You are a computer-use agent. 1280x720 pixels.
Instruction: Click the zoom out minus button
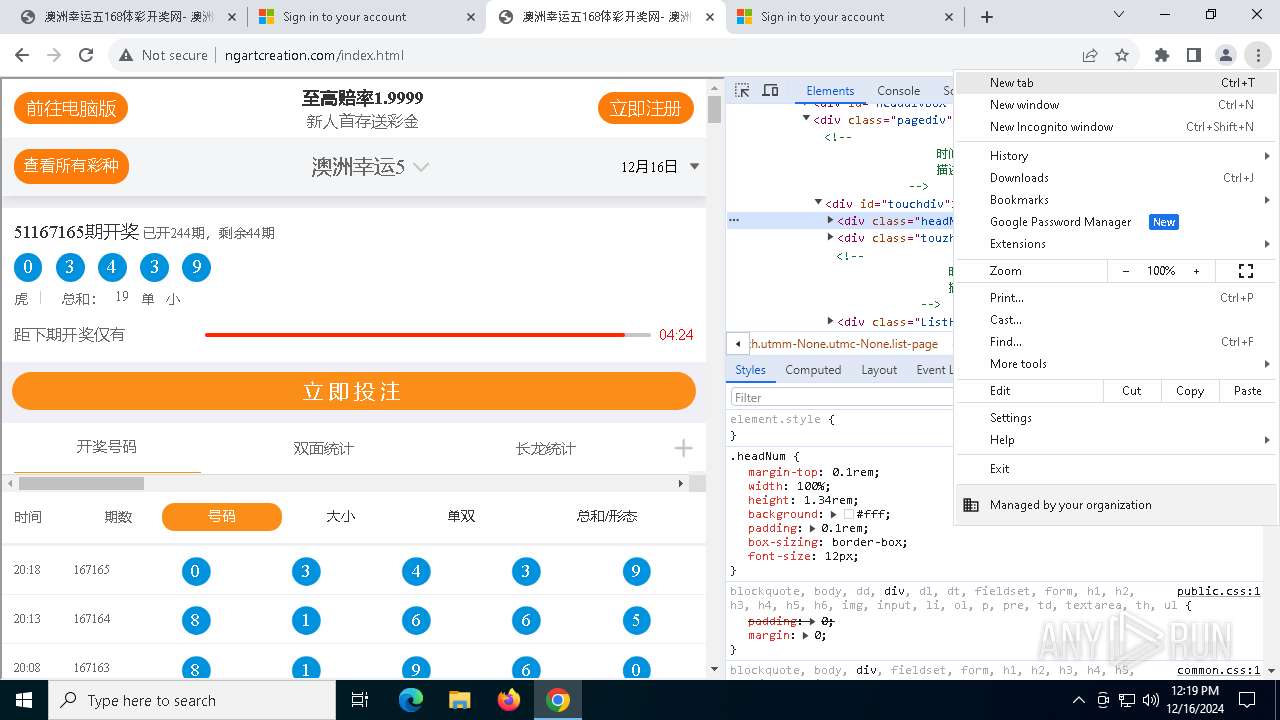point(1126,271)
